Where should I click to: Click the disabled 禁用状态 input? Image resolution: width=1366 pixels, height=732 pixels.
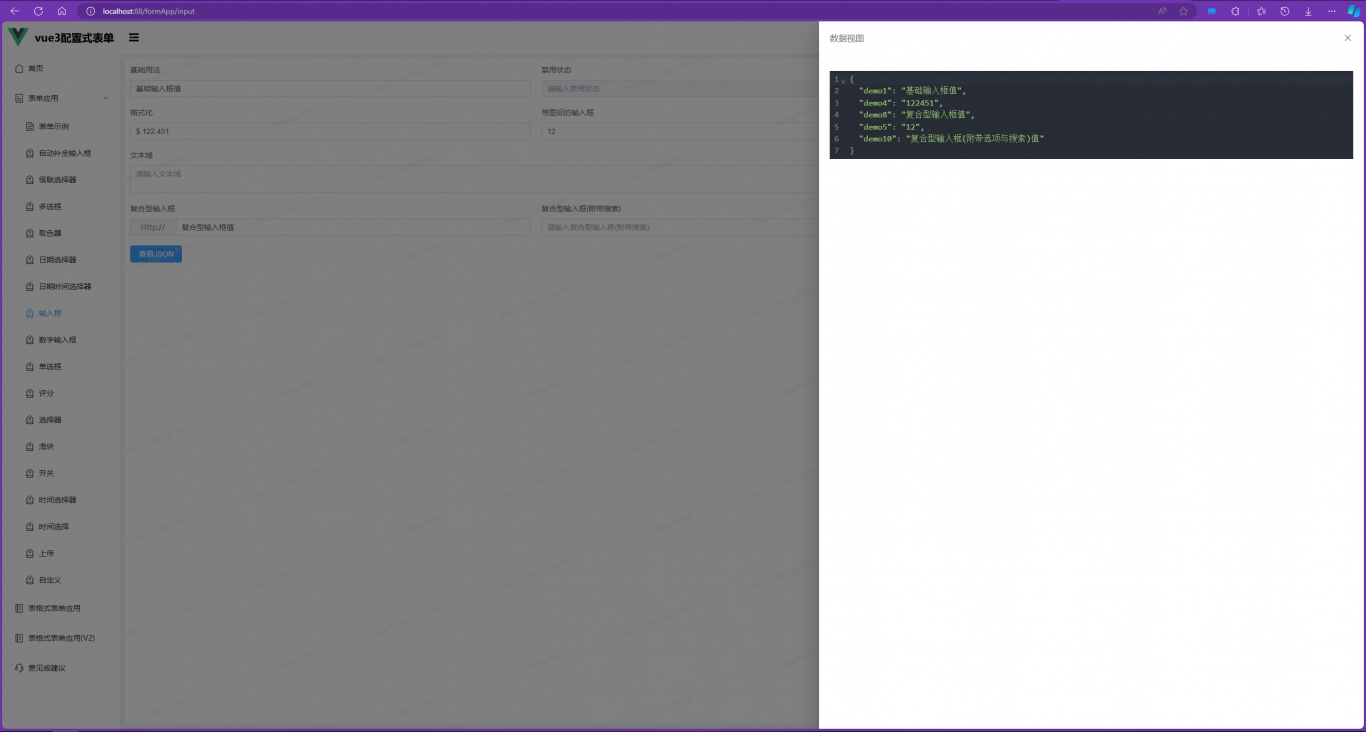[680, 89]
